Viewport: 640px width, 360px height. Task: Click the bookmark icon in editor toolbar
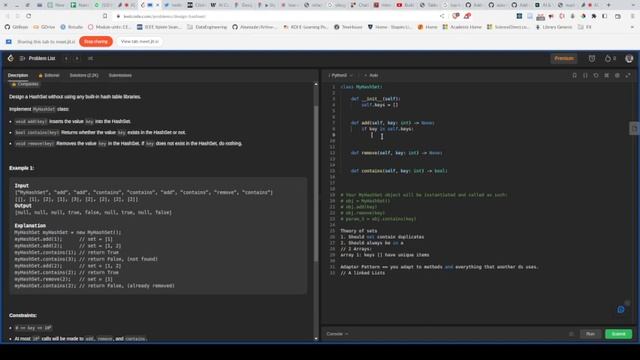click(574, 76)
